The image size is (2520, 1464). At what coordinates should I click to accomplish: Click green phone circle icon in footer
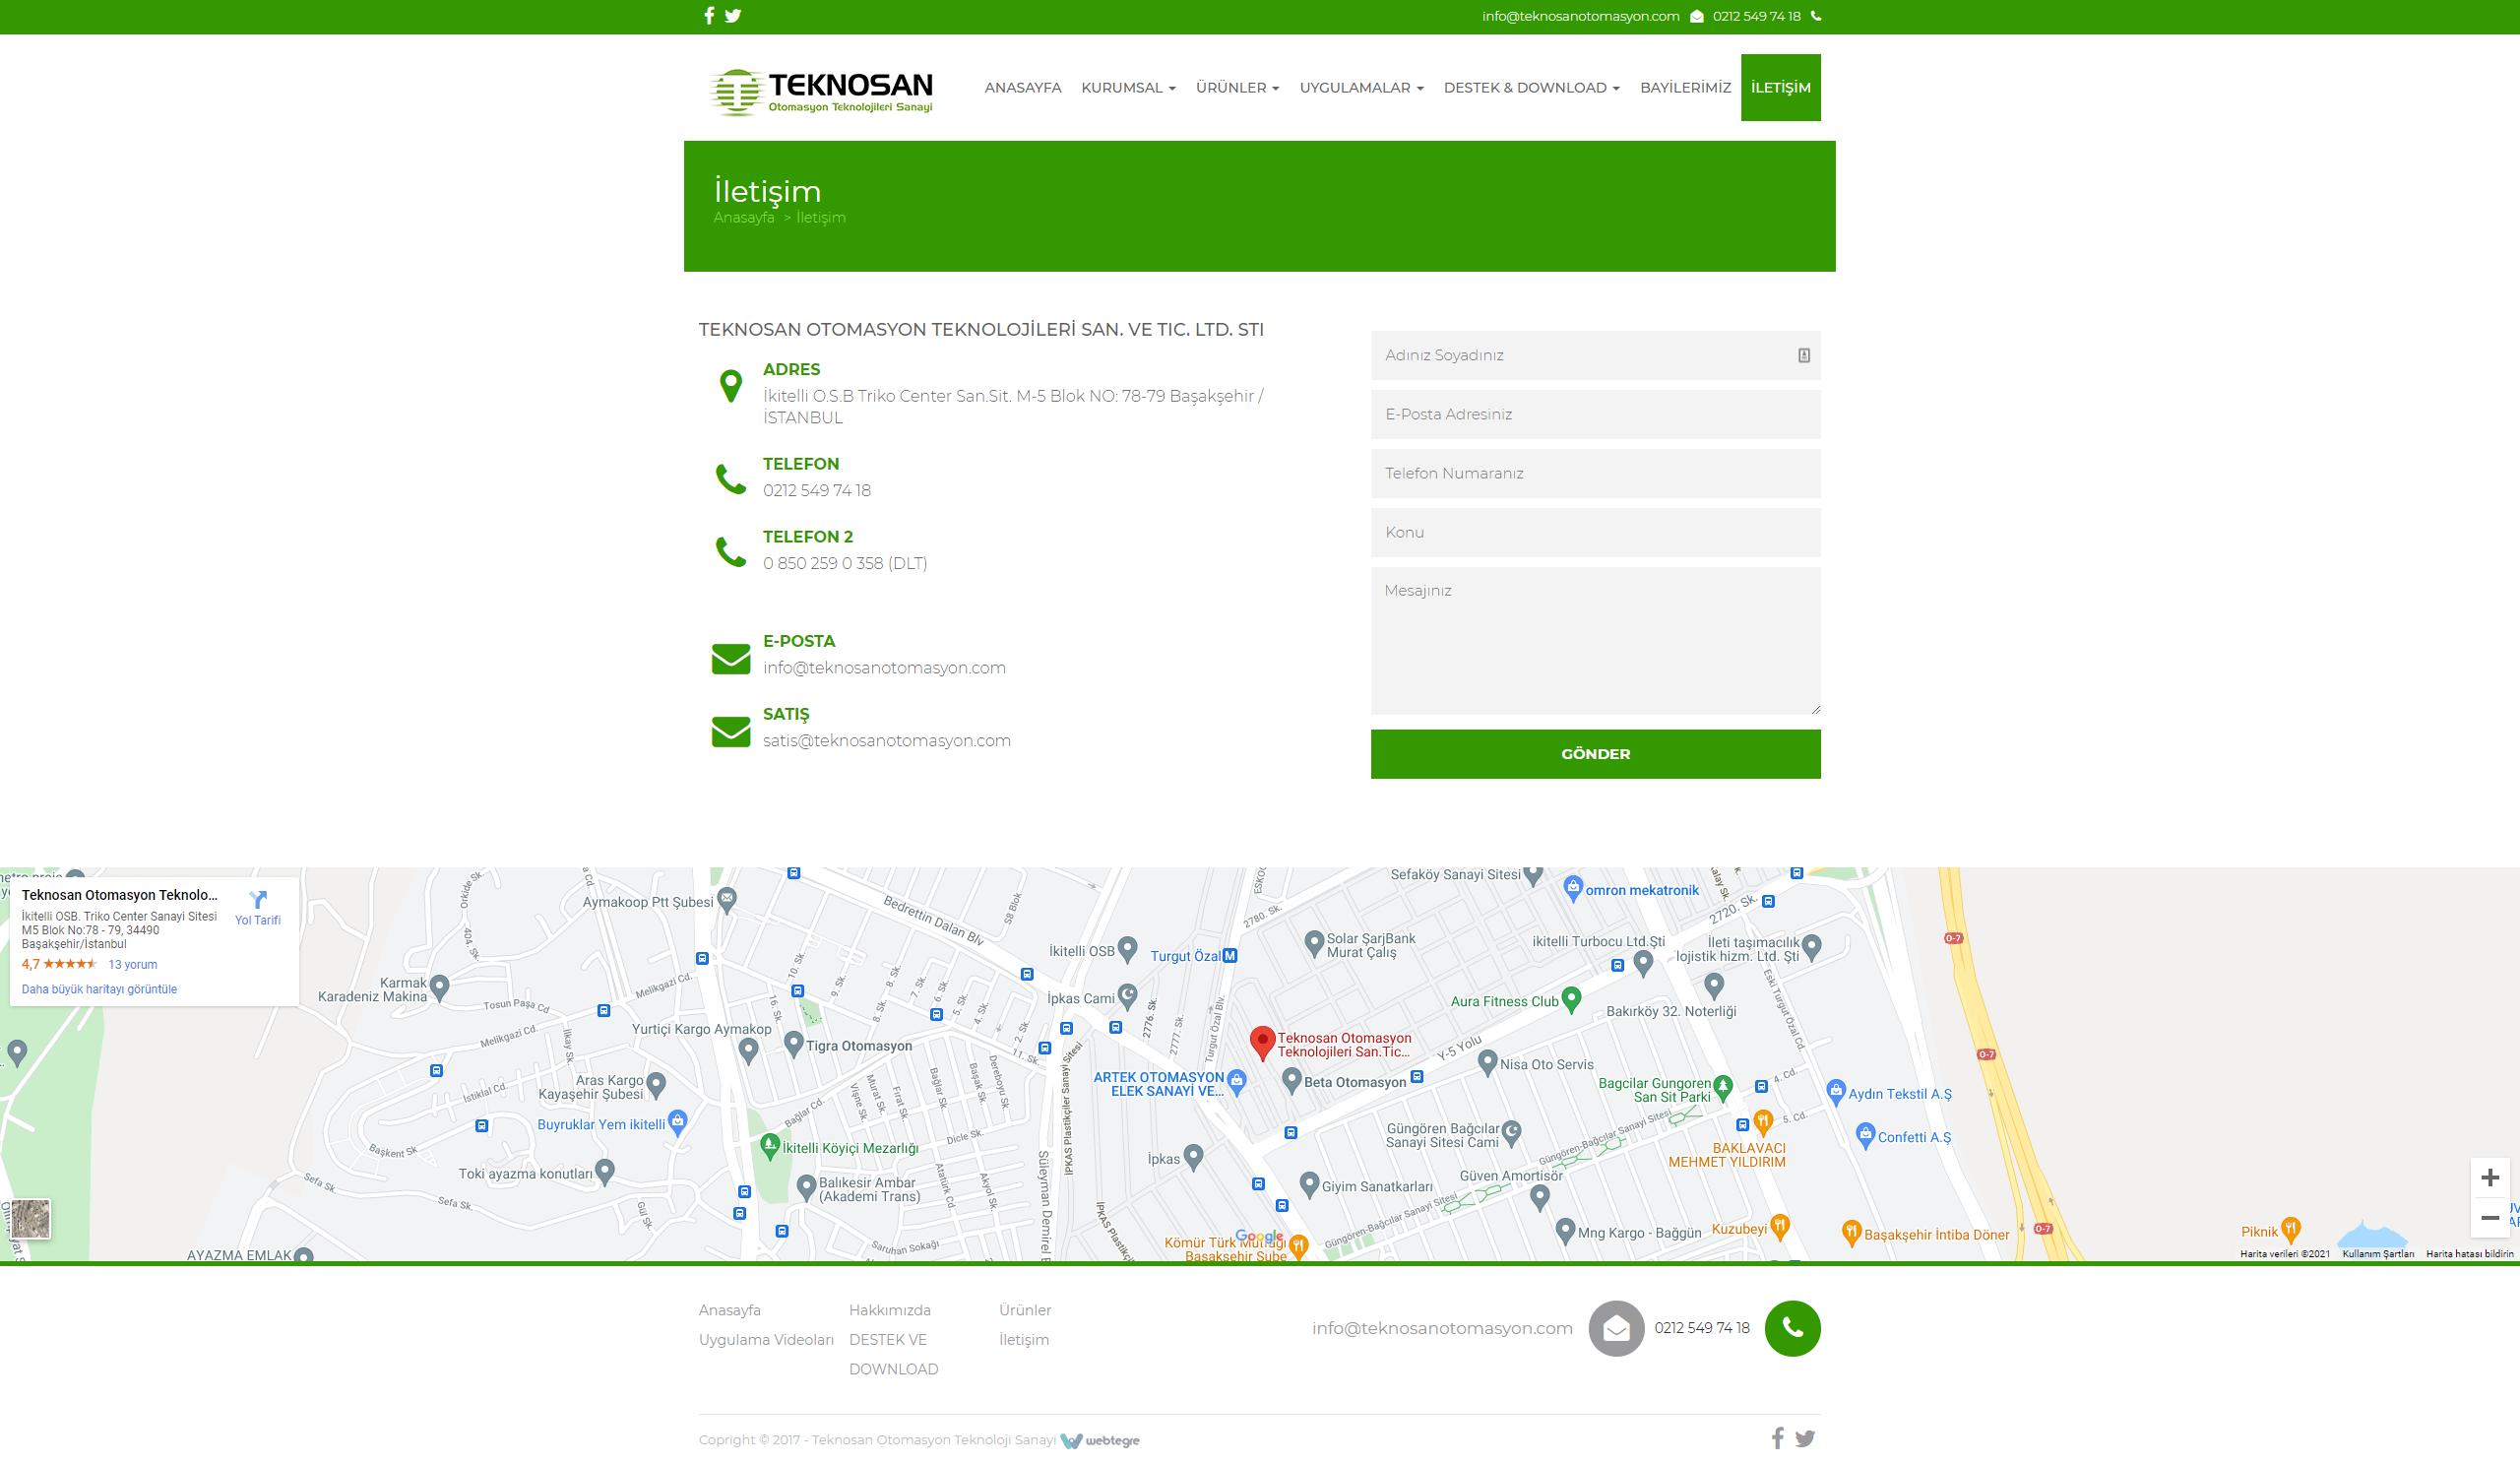tap(1792, 1328)
